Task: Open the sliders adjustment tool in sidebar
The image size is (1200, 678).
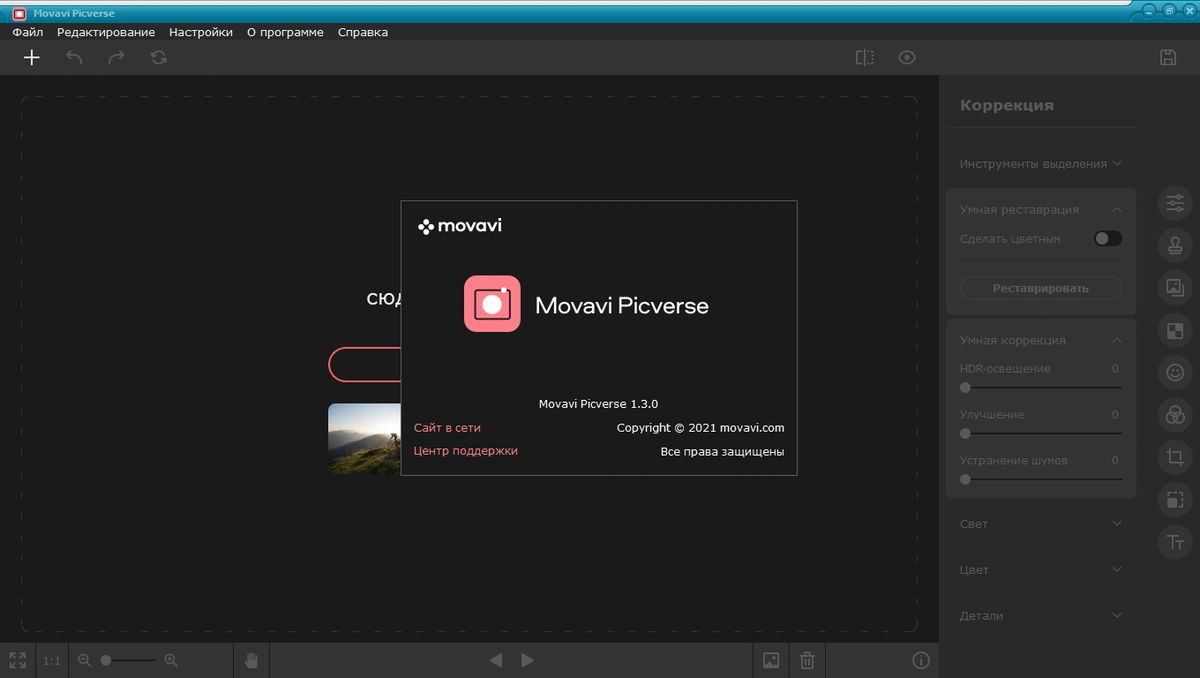Action: (1175, 203)
